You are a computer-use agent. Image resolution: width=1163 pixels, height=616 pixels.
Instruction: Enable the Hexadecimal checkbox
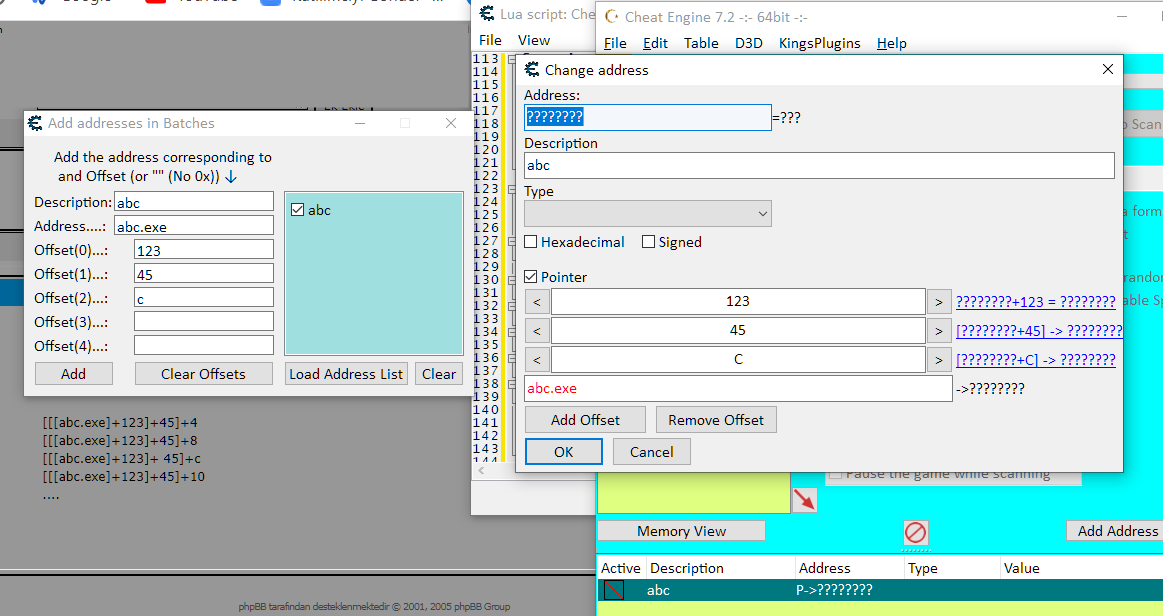point(531,242)
